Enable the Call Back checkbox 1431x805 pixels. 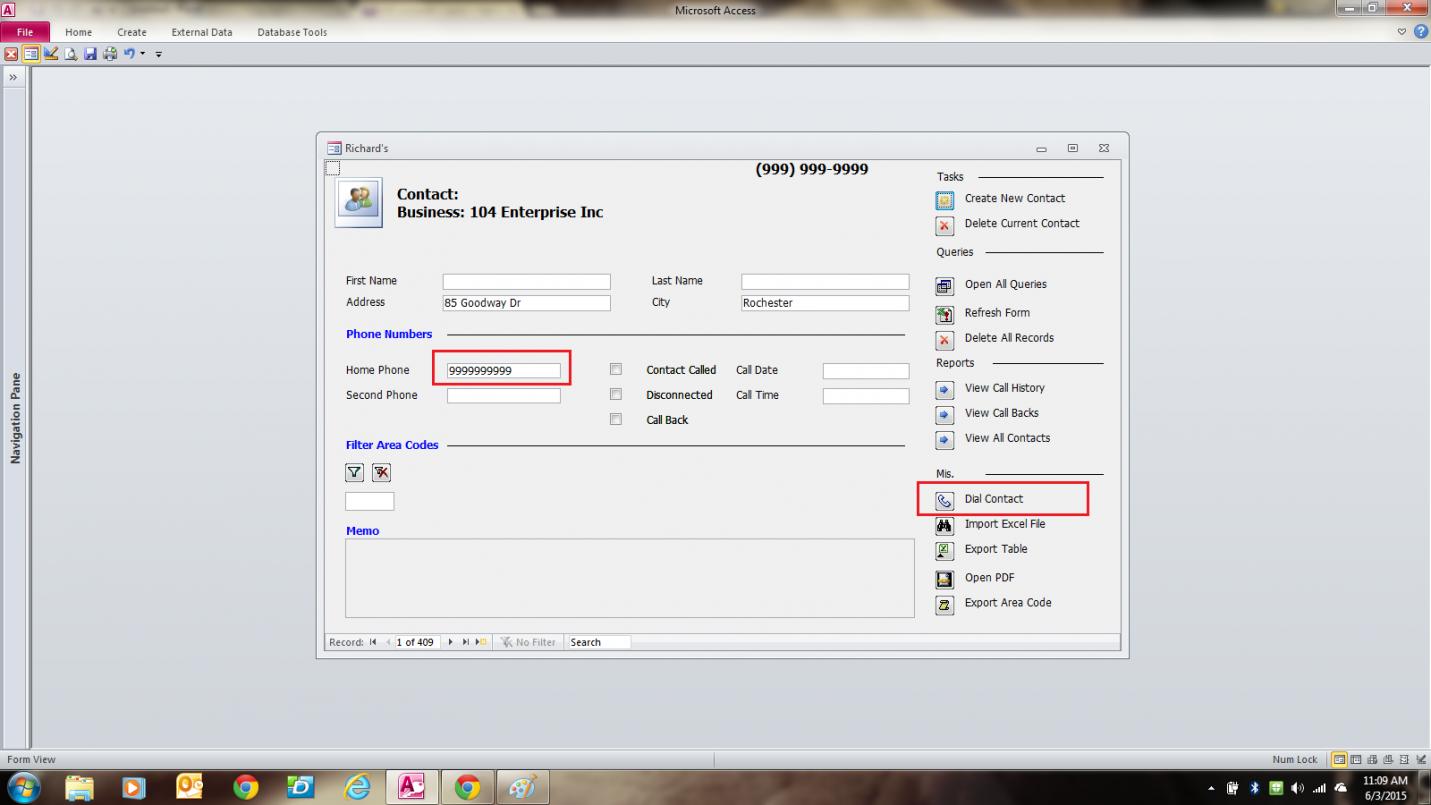point(616,419)
